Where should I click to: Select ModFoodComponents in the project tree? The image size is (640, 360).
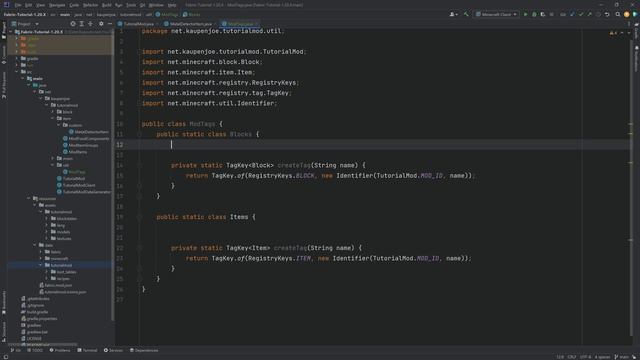point(86,139)
